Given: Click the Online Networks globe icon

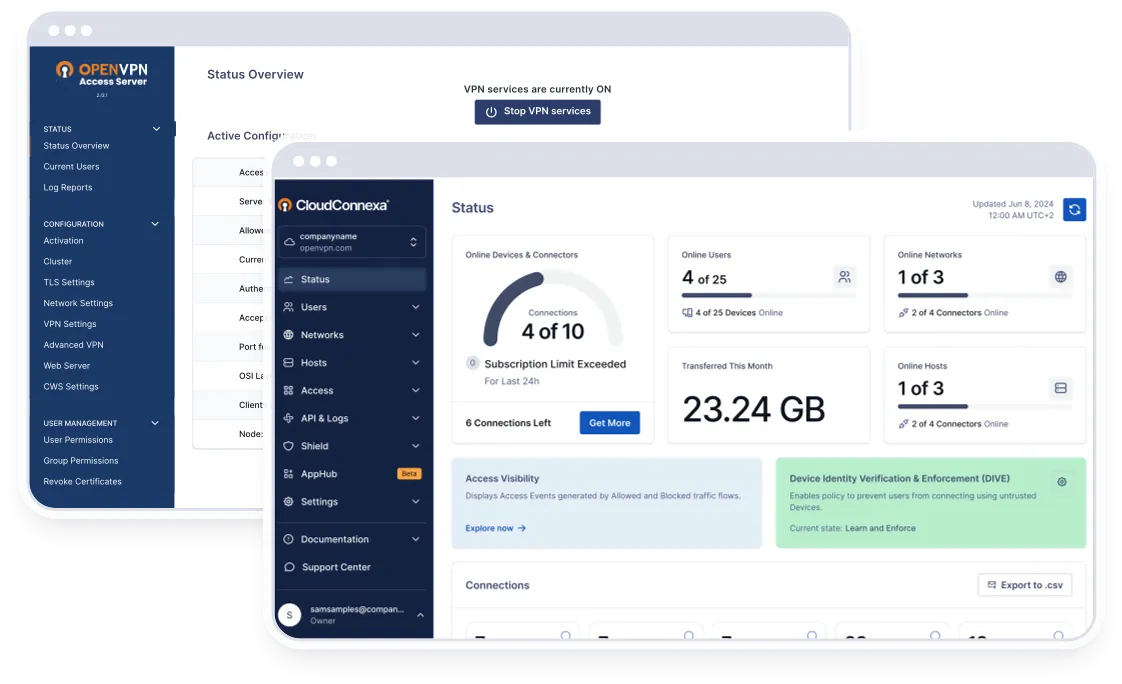Looking at the screenshot, I should (1060, 277).
